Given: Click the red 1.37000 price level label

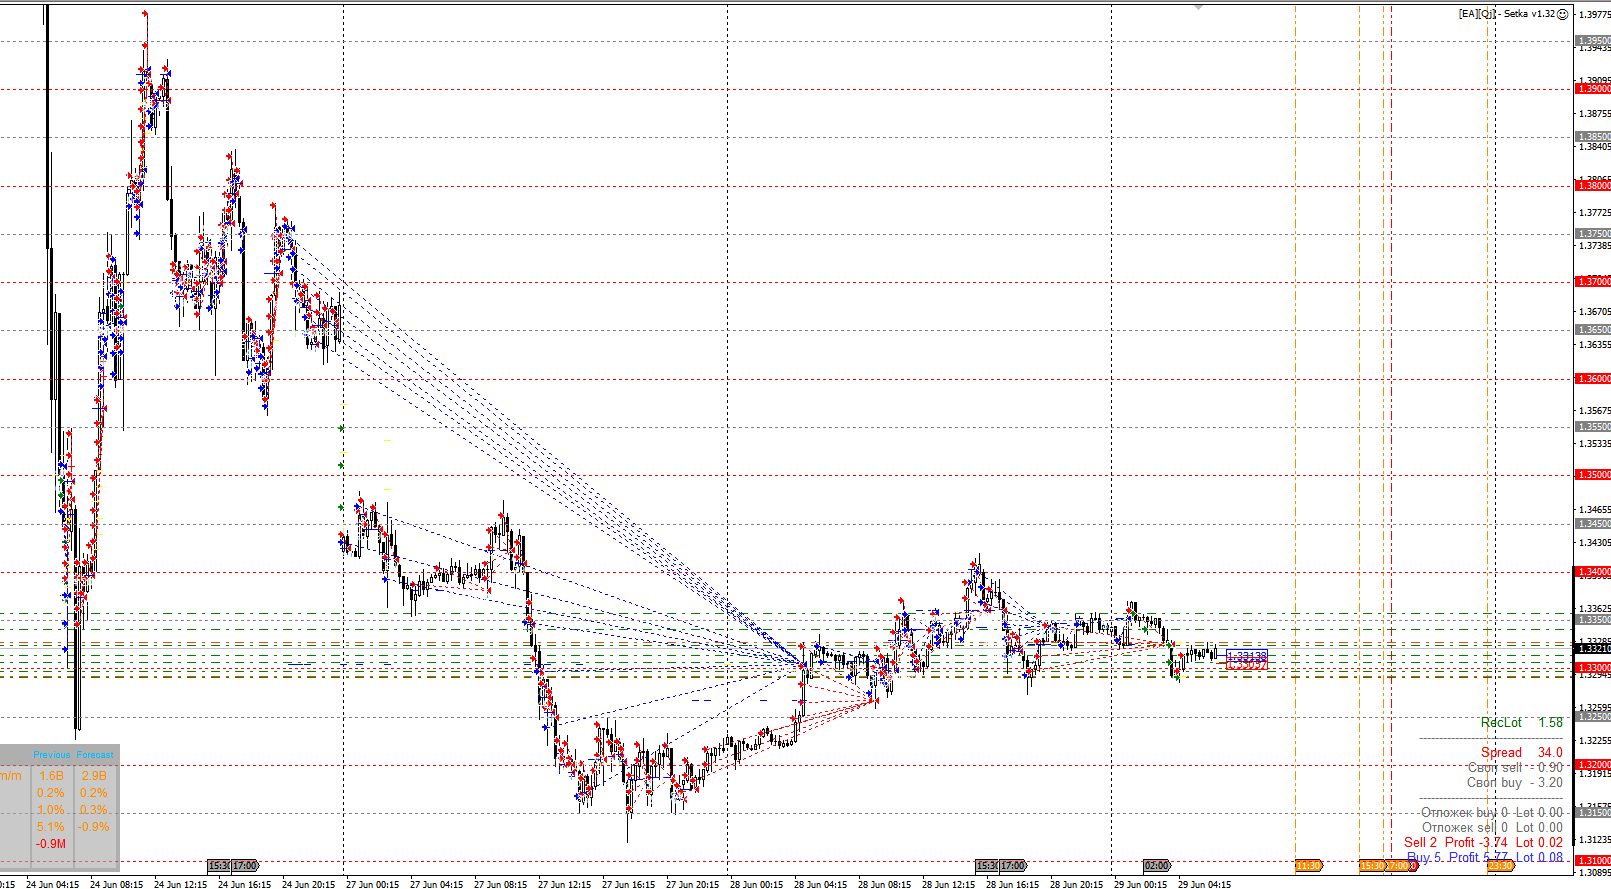Looking at the screenshot, I should [x=1594, y=282].
